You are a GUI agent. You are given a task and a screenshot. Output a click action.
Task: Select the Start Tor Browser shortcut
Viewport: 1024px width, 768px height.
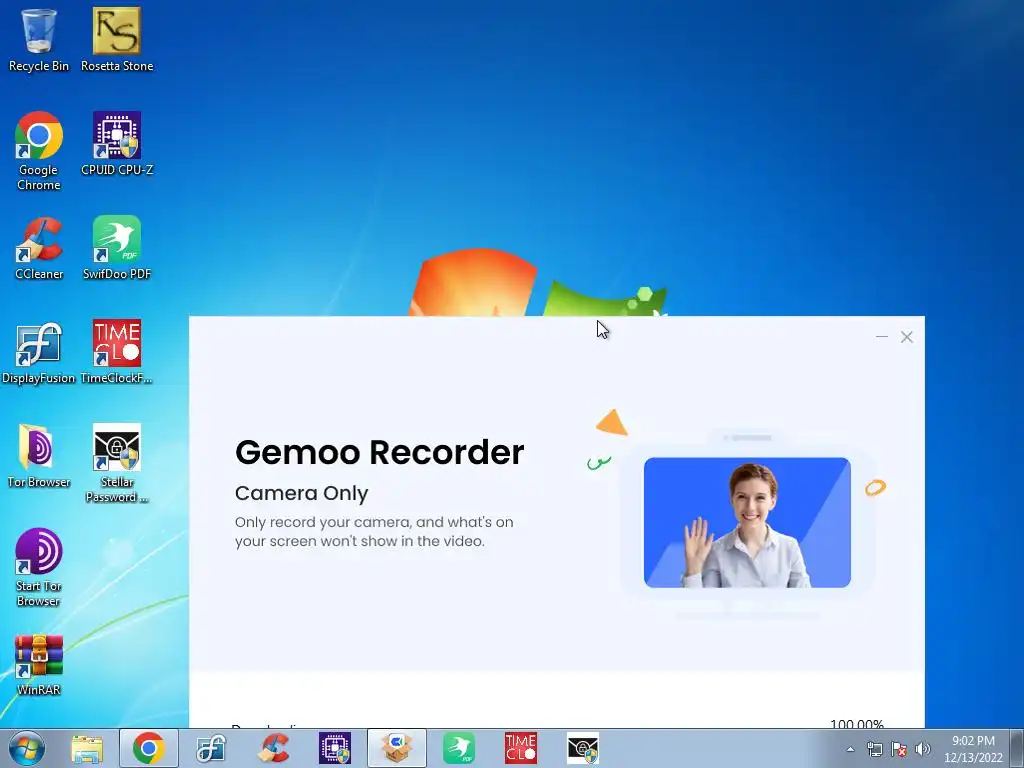39,567
